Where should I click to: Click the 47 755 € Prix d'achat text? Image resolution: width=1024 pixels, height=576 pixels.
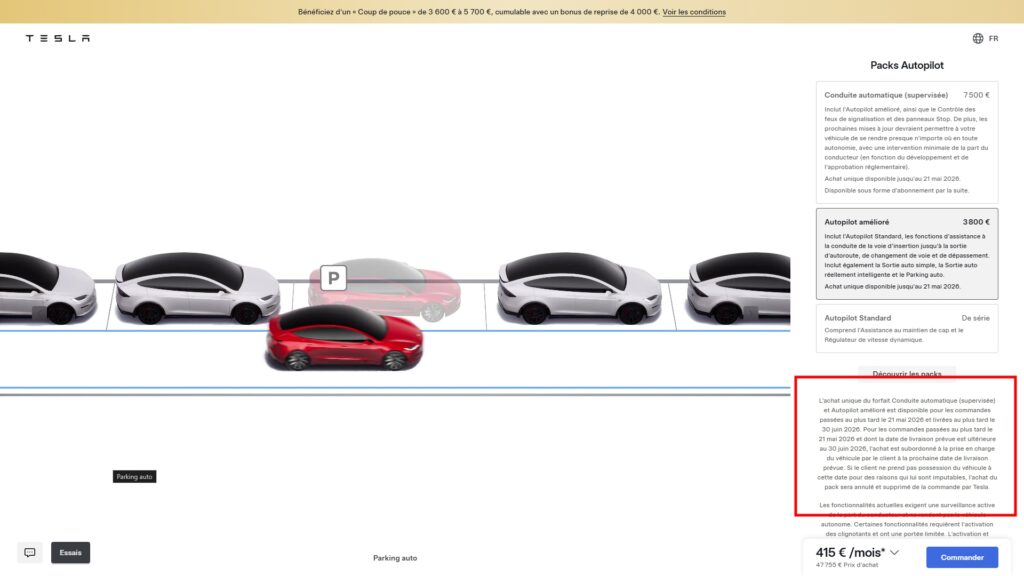(x=847, y=565)
